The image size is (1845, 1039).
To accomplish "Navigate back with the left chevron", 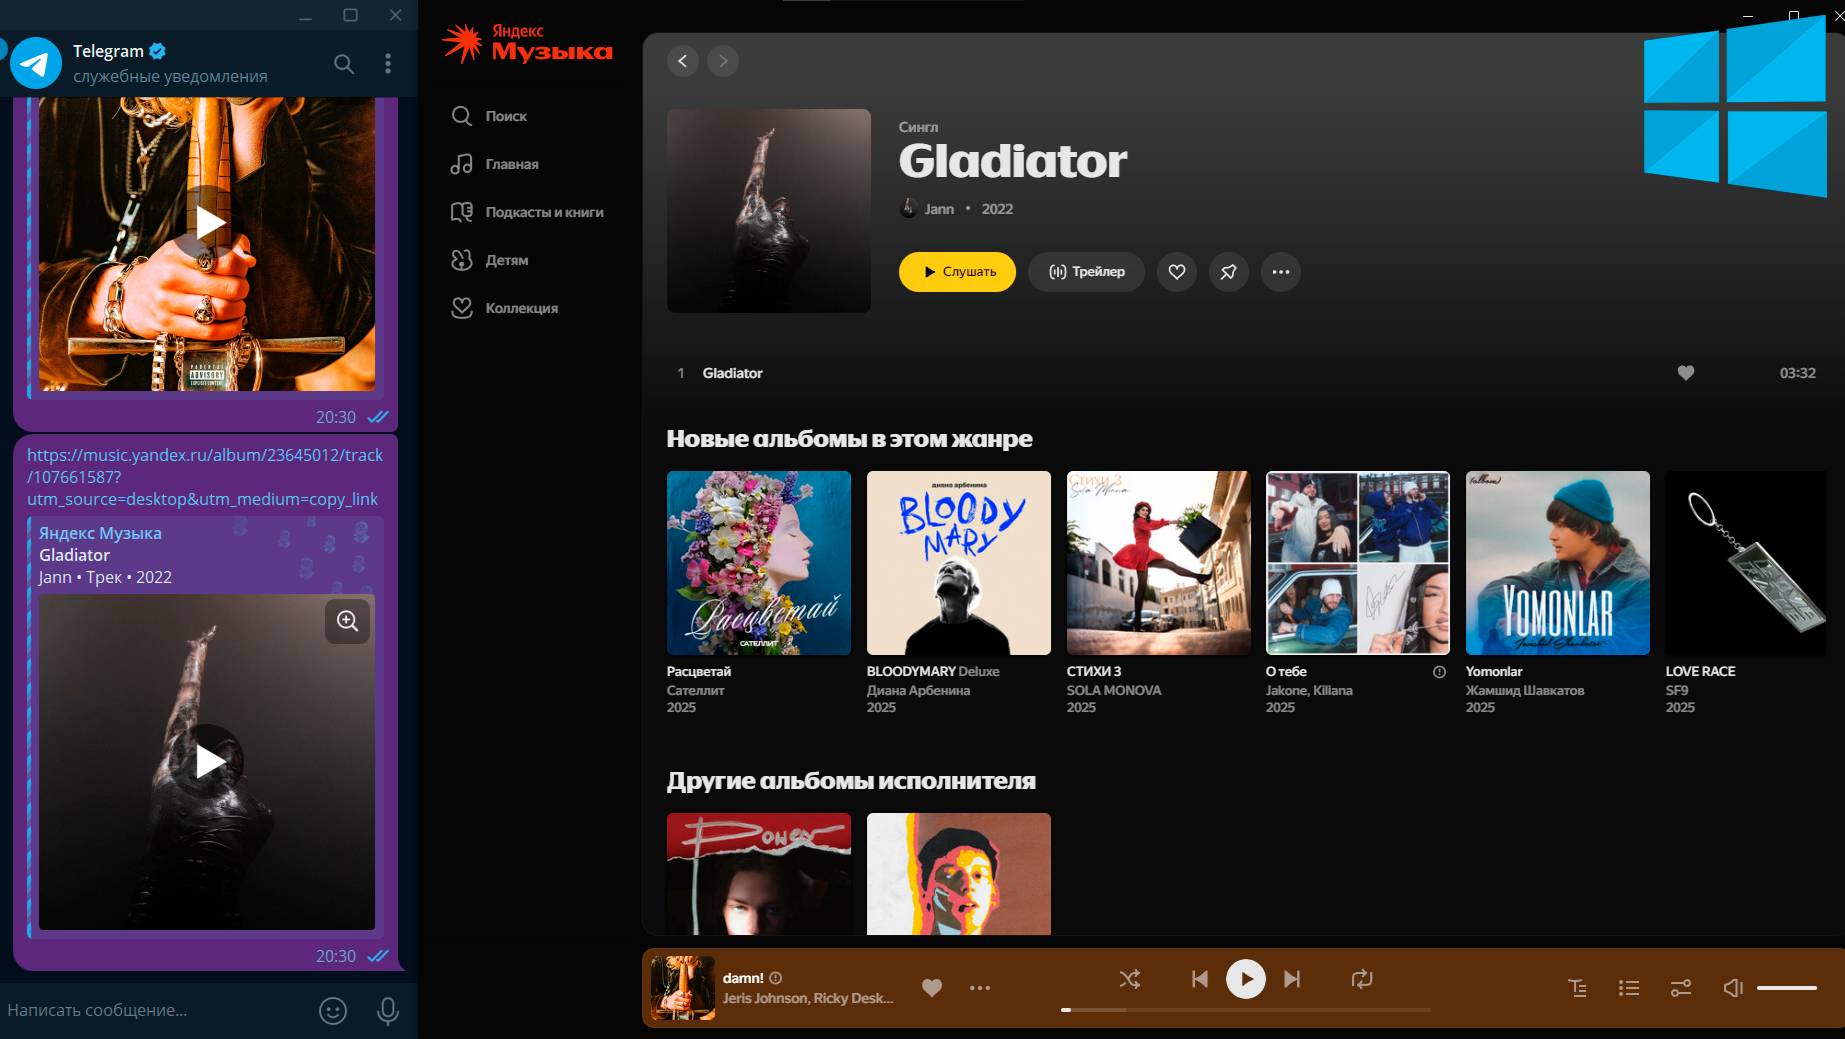I will (x=683, y=61).
